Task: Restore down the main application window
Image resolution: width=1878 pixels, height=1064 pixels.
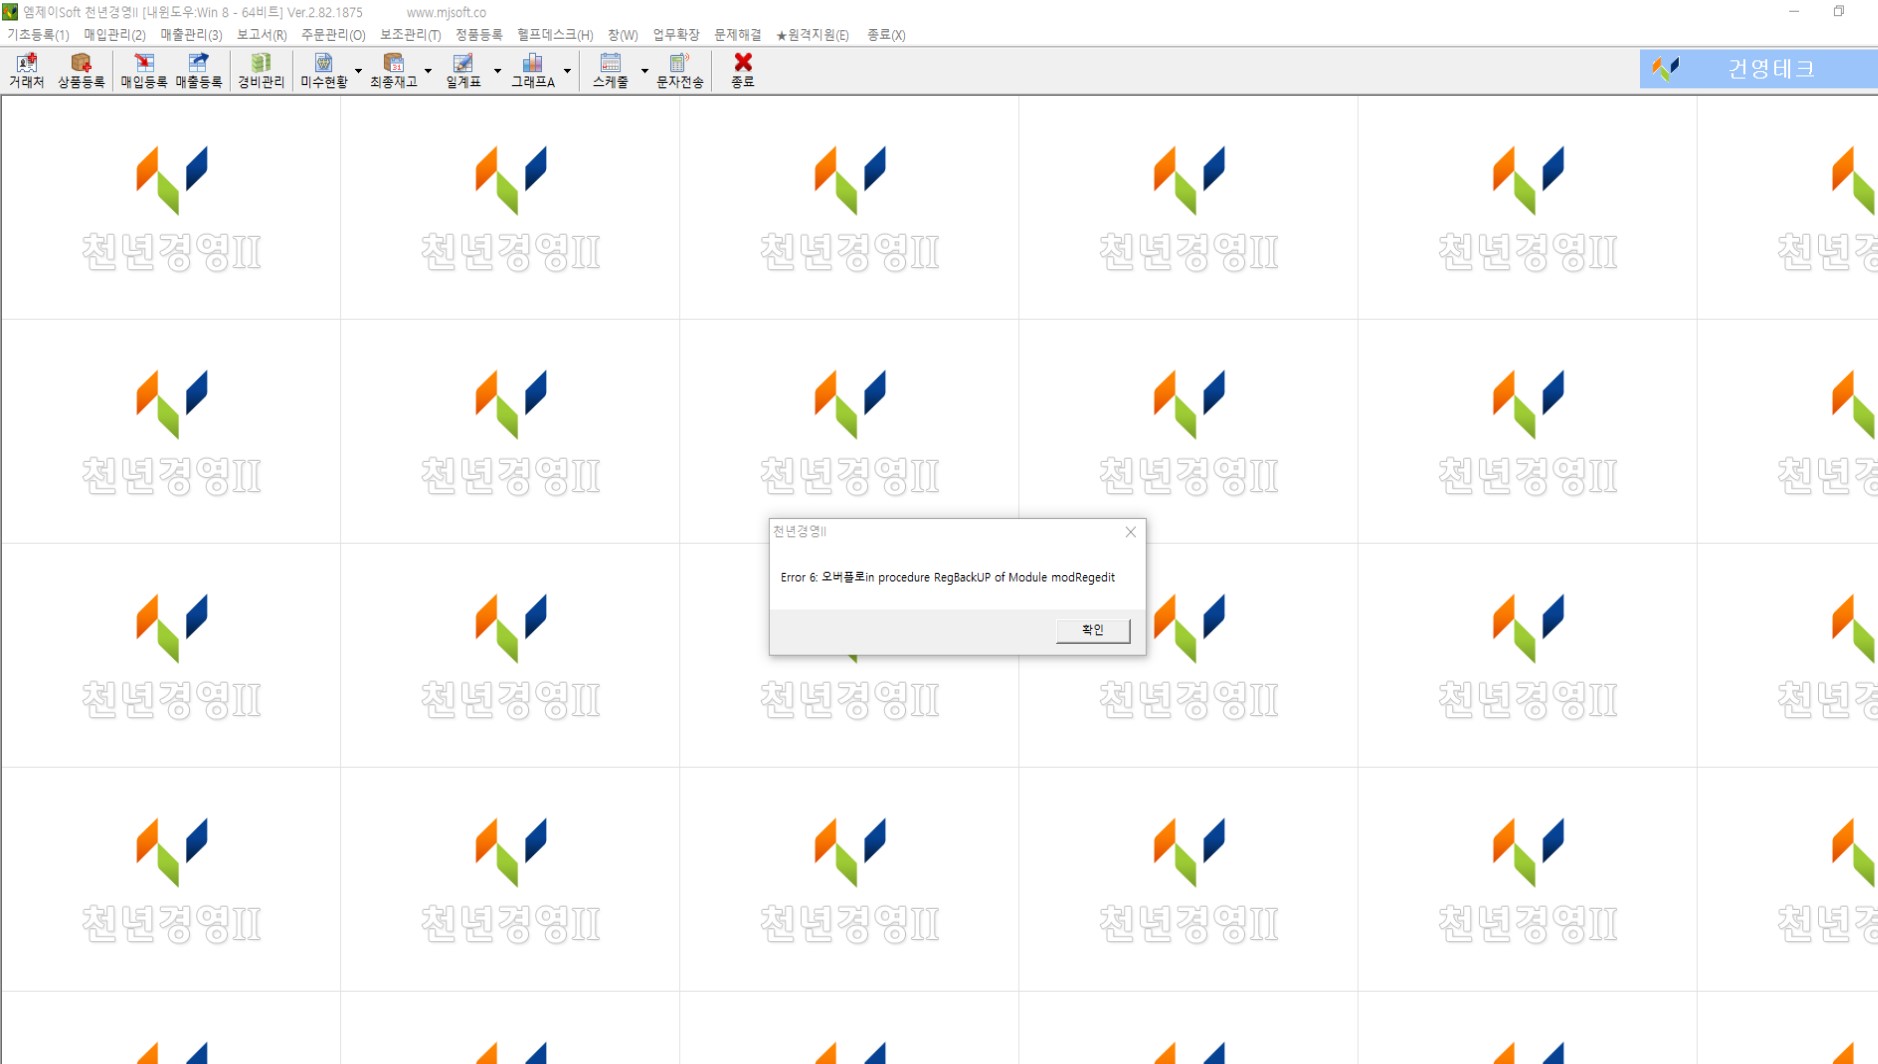Action: coord(1838,12)
